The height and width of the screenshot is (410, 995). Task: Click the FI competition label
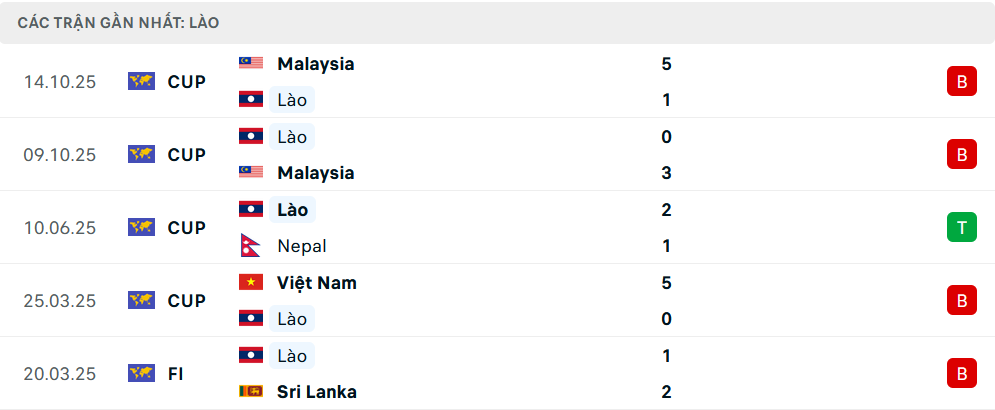point(175,374)
